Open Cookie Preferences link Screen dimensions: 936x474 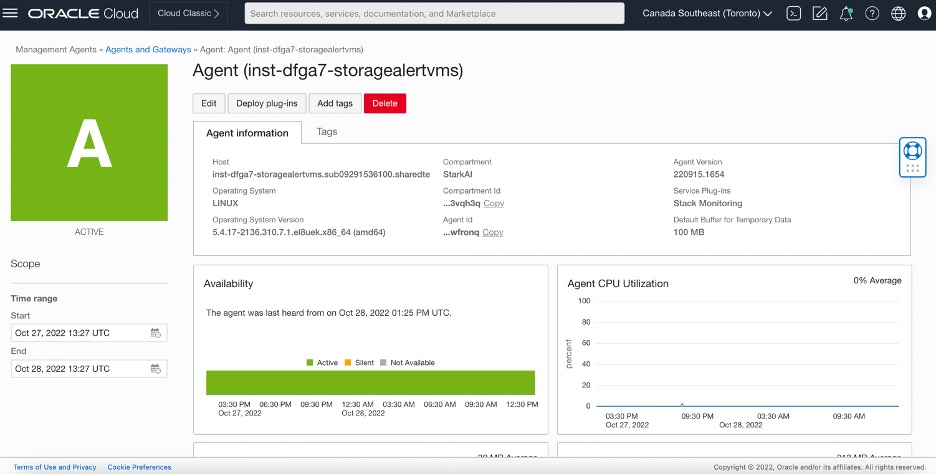(139, 467)
